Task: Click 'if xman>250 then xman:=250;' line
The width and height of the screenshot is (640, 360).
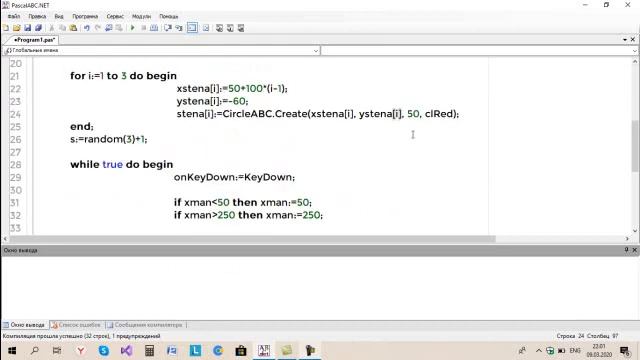Action: tap(248, 215)
